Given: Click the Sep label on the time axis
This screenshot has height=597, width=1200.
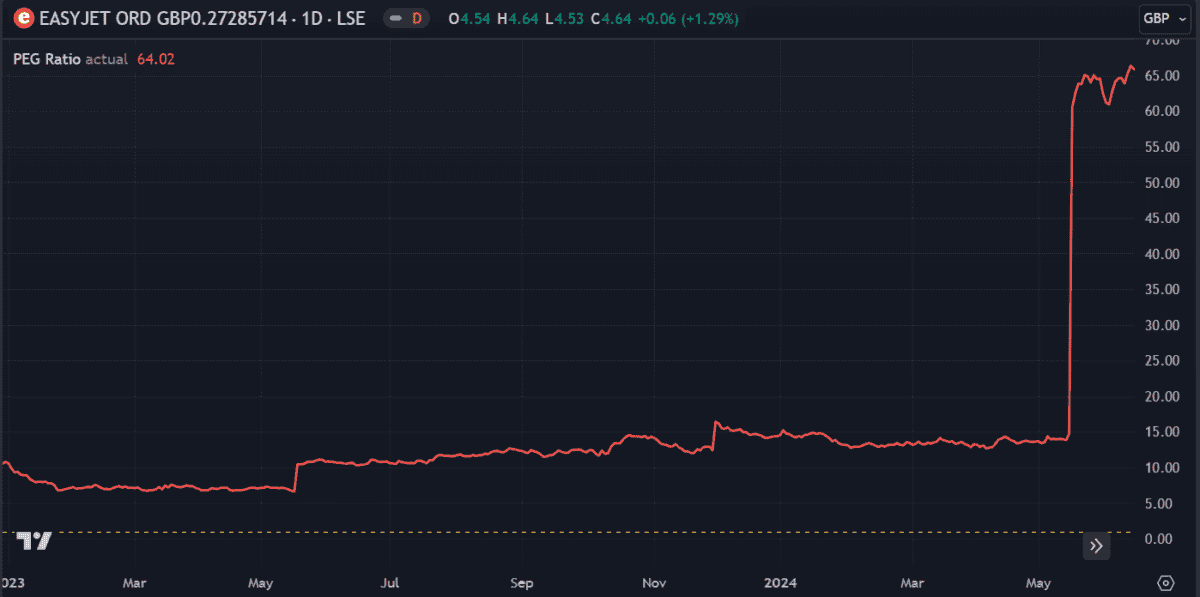Looking at the screenshot, I should click(x=521, y=582).
